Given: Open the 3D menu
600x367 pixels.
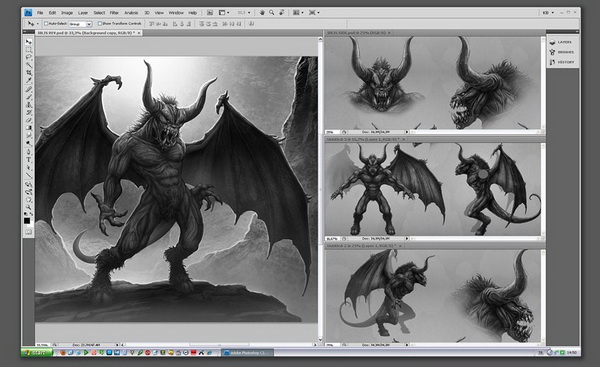Looking at the screenshot, I should (147, 13).
